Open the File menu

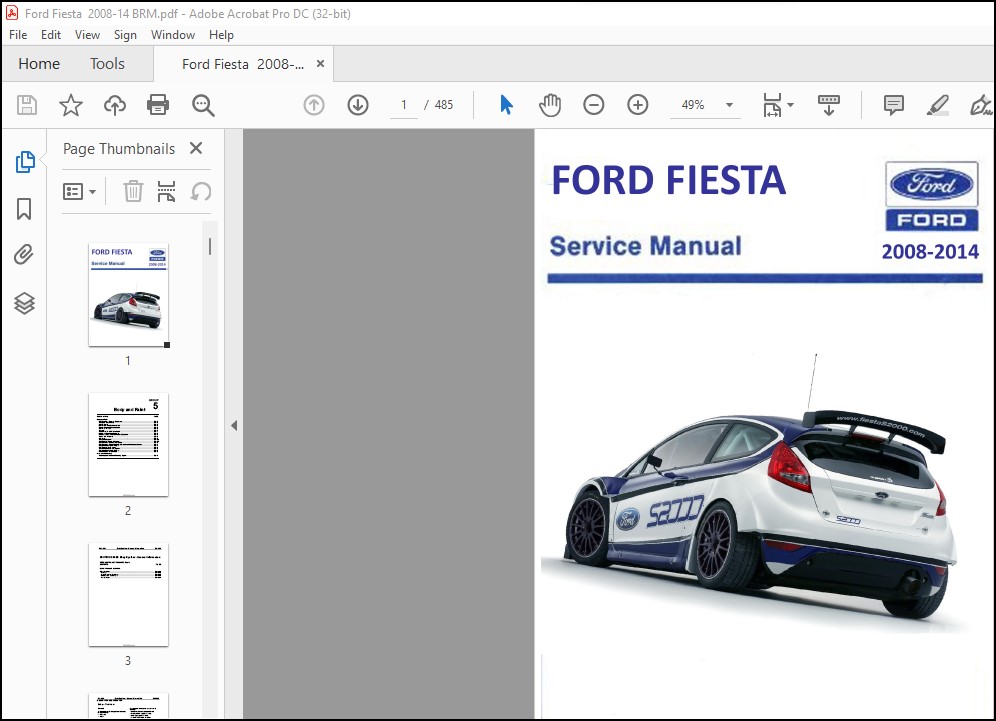click(18, 35)
